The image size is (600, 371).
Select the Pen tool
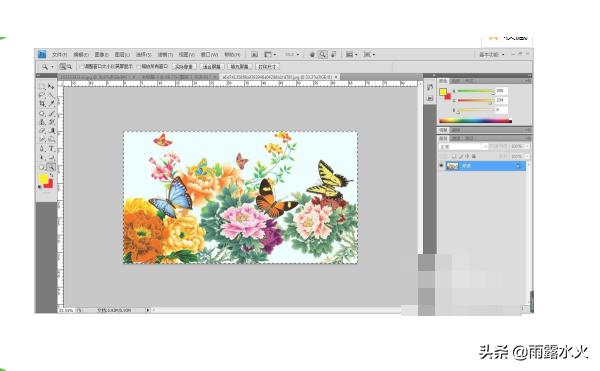41,148
